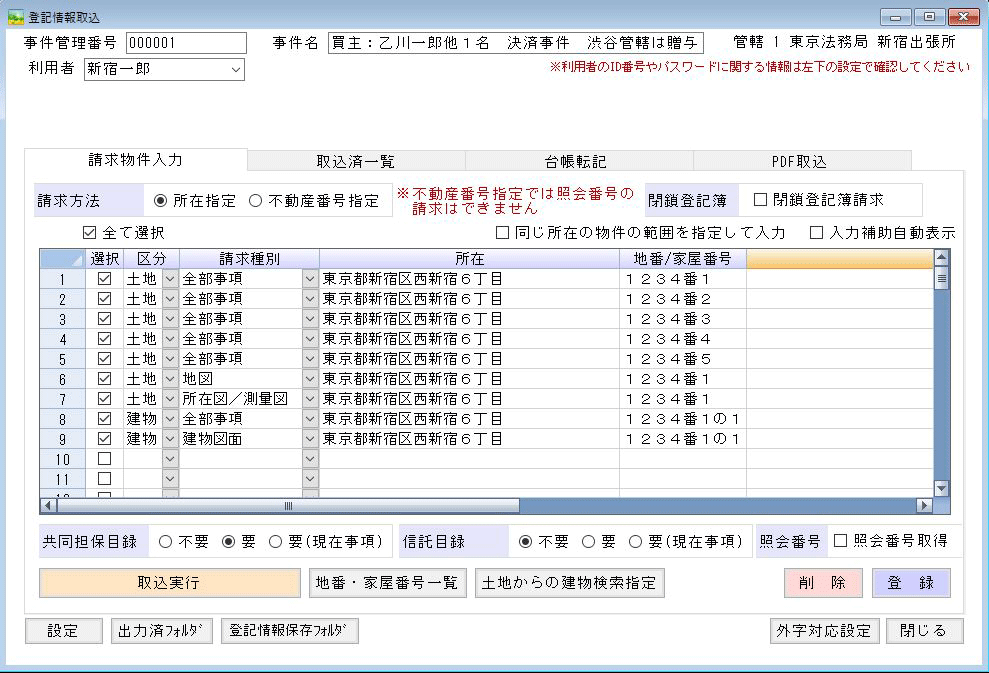The width and height of the screenshot is (989, 673).
Task: Open the 外字対応設定 button
Action: point(823,631)
